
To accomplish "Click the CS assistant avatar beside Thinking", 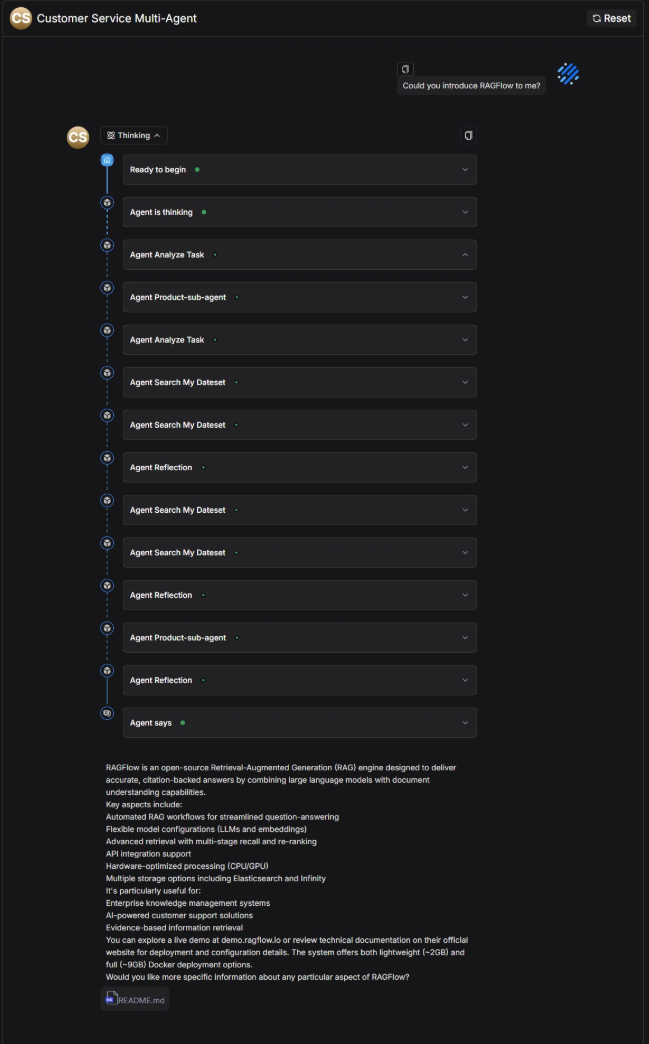I will 78,137.
